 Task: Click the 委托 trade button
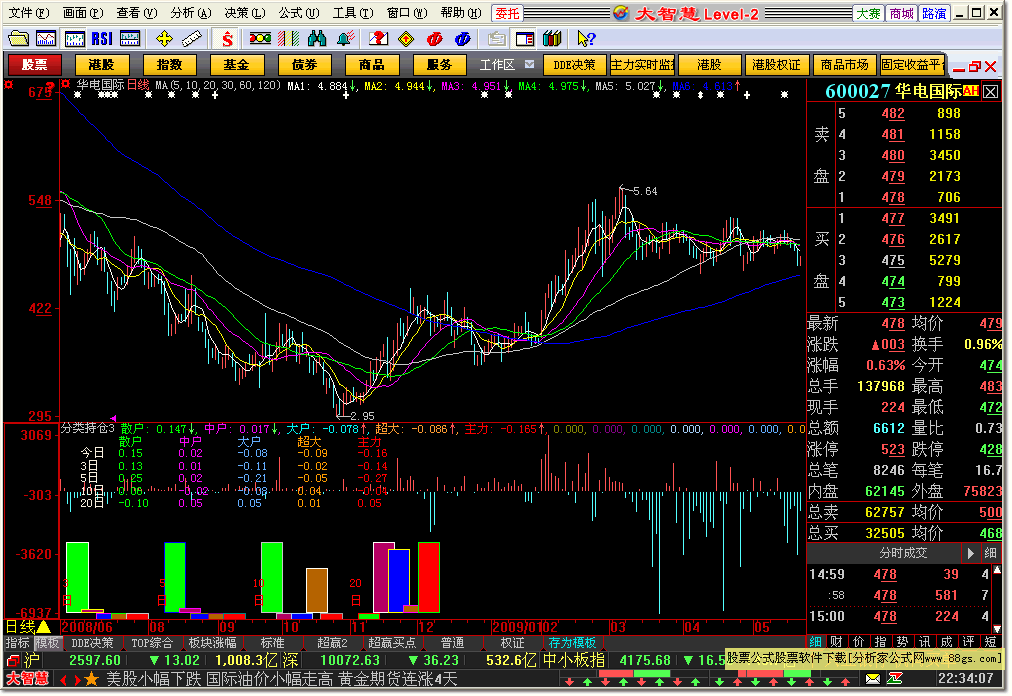[507, 13]
